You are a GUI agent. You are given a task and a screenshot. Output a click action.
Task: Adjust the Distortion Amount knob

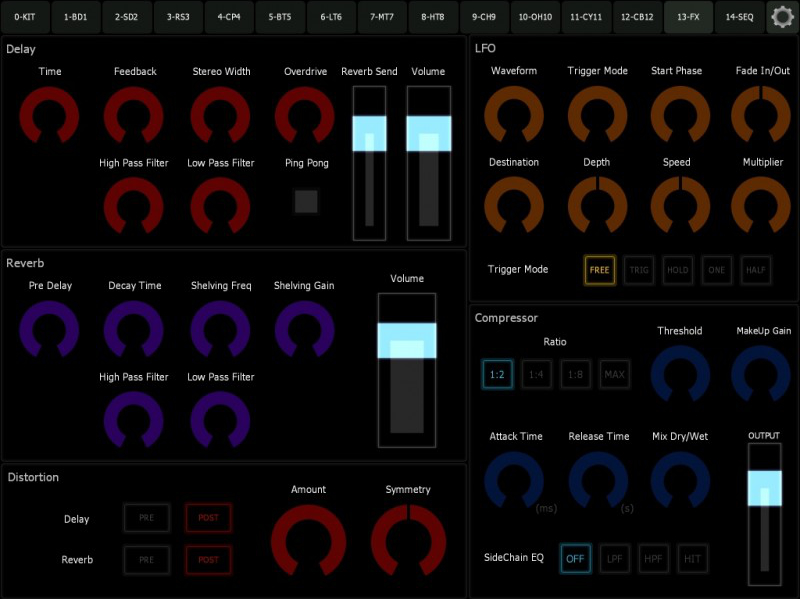coord(308,540)
